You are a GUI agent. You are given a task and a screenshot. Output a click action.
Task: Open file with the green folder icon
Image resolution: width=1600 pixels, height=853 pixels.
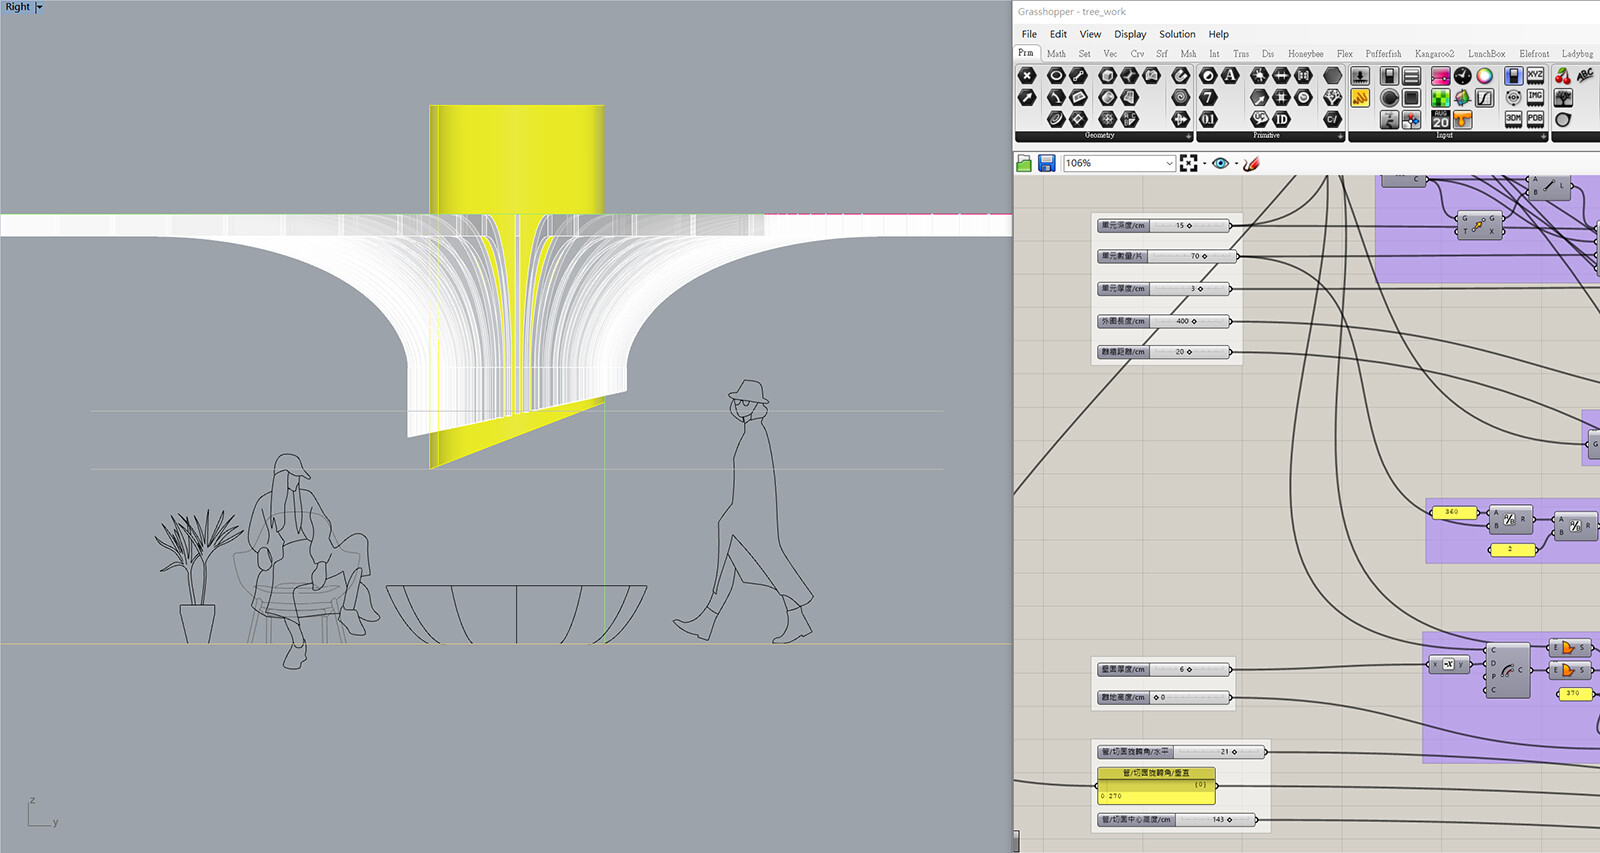click(1024, 163)
